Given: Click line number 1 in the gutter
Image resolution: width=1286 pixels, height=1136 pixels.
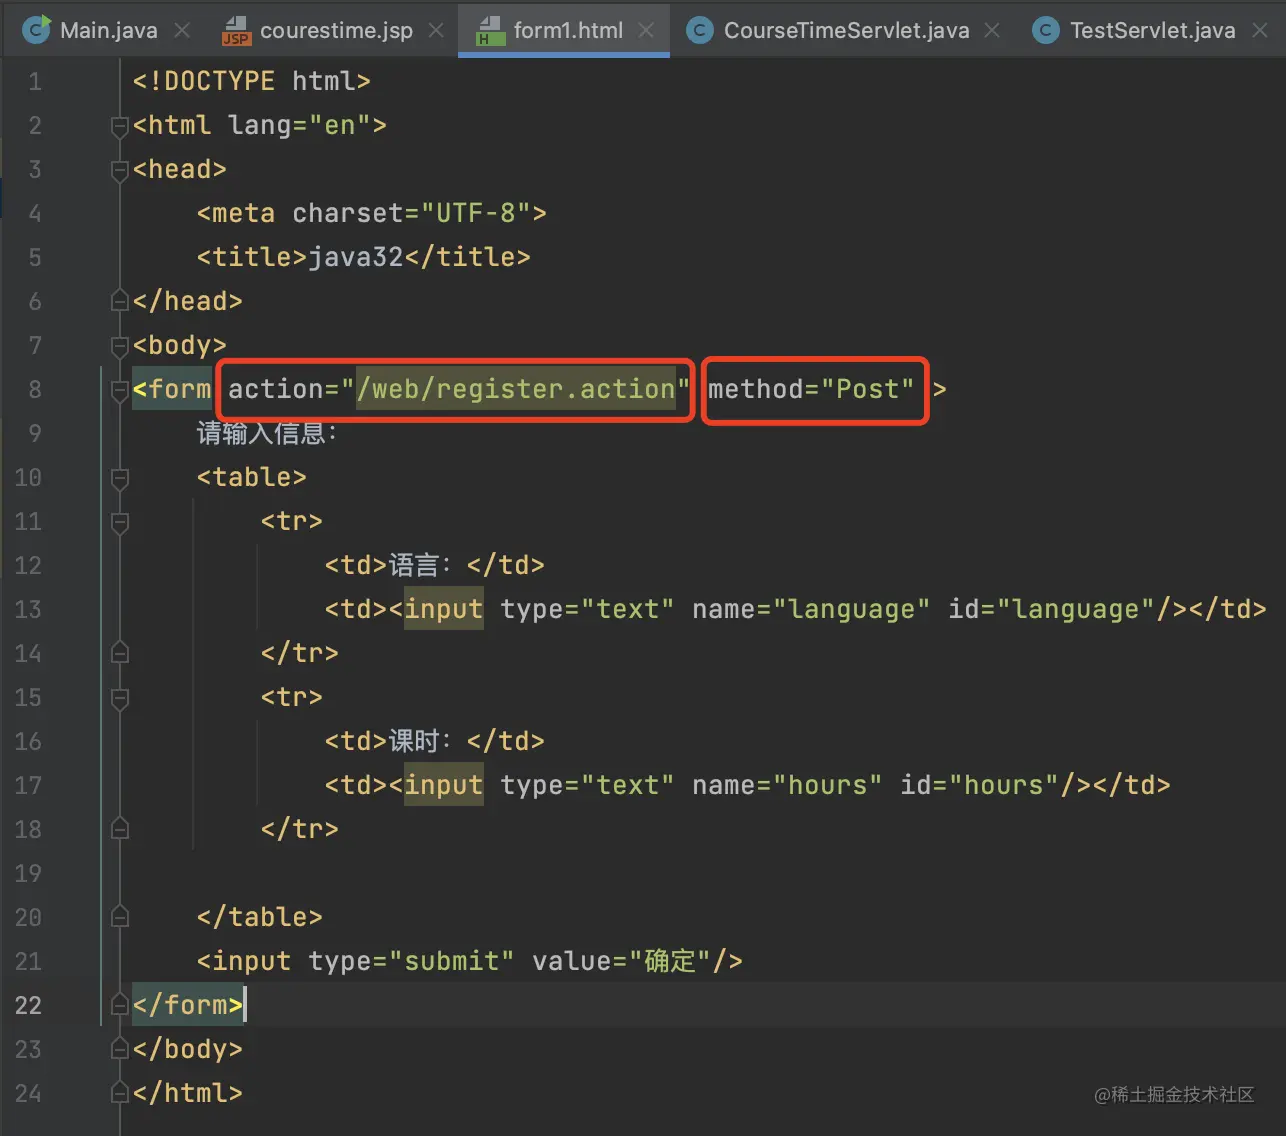Looking at the screenshot, I should pyautogui.click(x=35, y=81).
